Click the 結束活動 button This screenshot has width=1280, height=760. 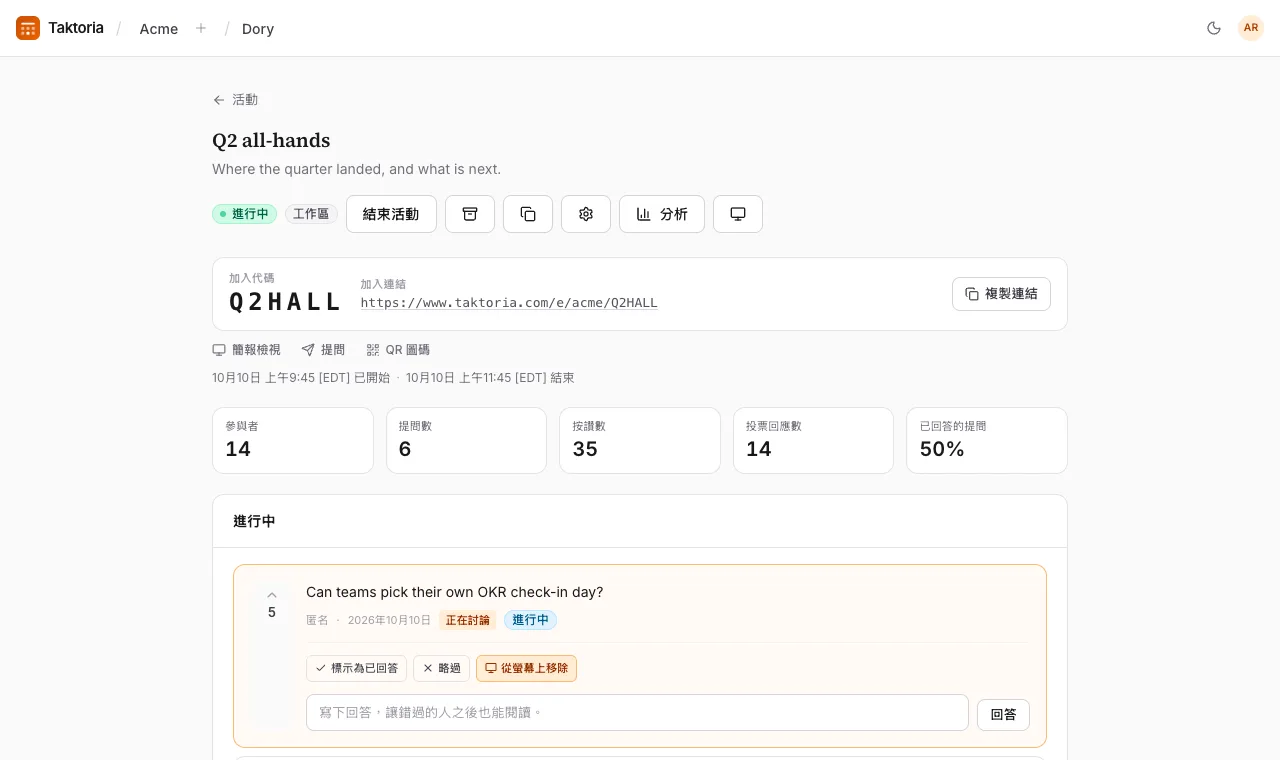tap(391, 214)
